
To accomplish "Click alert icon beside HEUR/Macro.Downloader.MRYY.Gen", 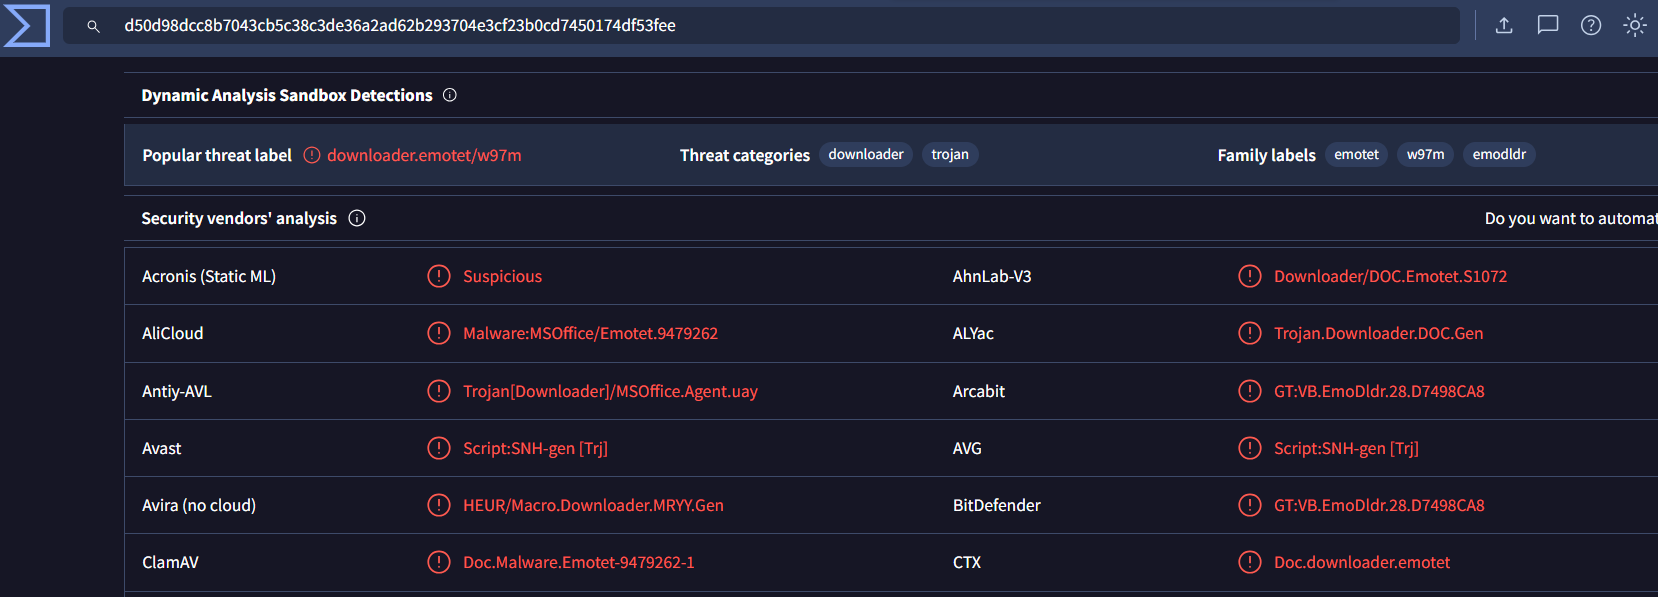I will (x=439, y=505).
